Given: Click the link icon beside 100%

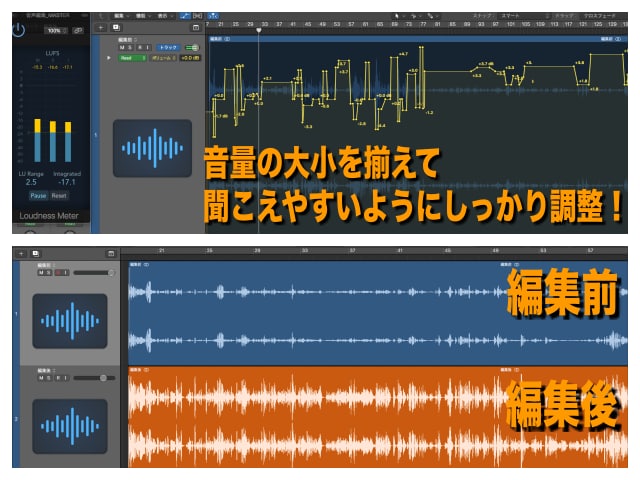Looking at the screenshot, I should tap(78, 31).
